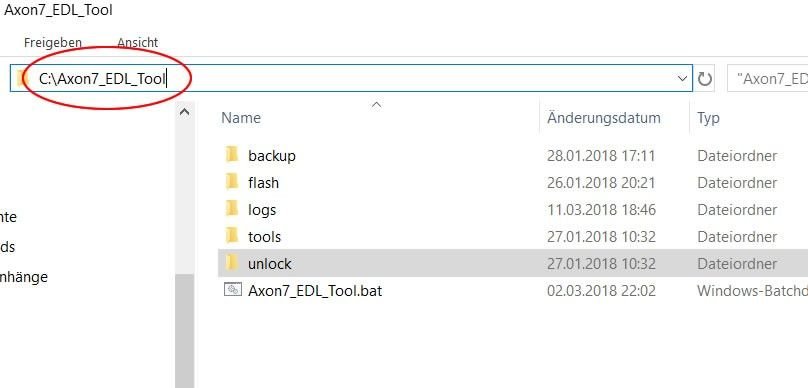This screenshot has width=808, height=388.
Task: Open the address bar history dropdown
Action: coord(683,79)
